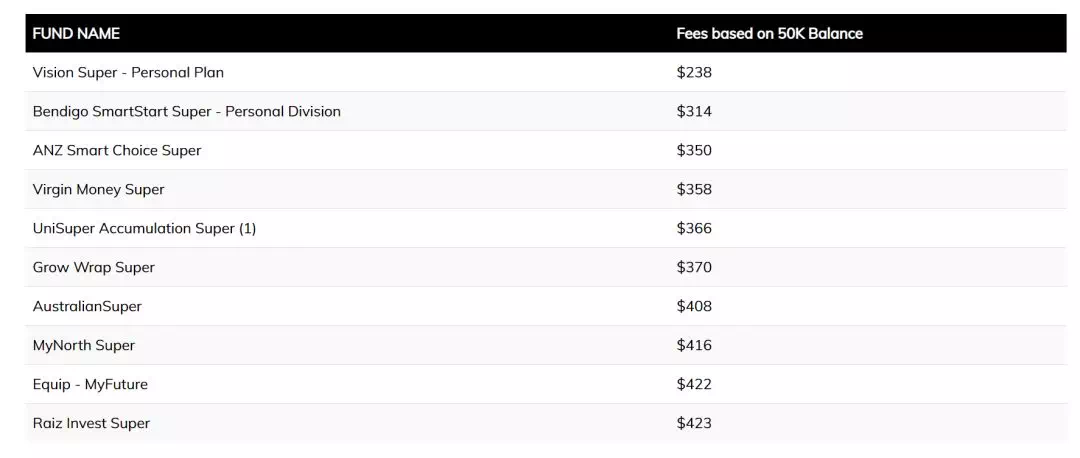Image resolution: width=1080 pixels, height=458 pixels.
Task: Click Grow Wrap Super fund name
Action: [x=94, y=267]
